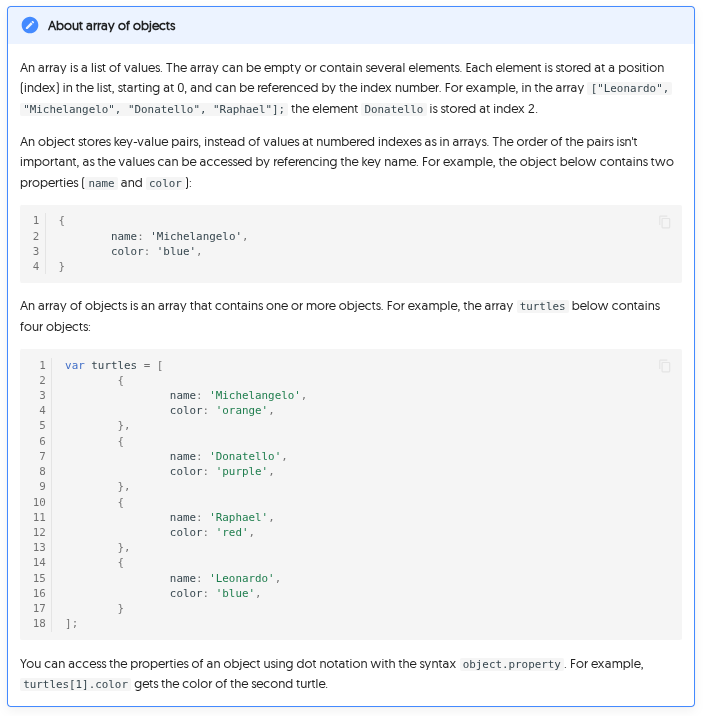The image size is (703, 716).
Task: Click the "var" keyword in the turtles code
Action: 74,365
